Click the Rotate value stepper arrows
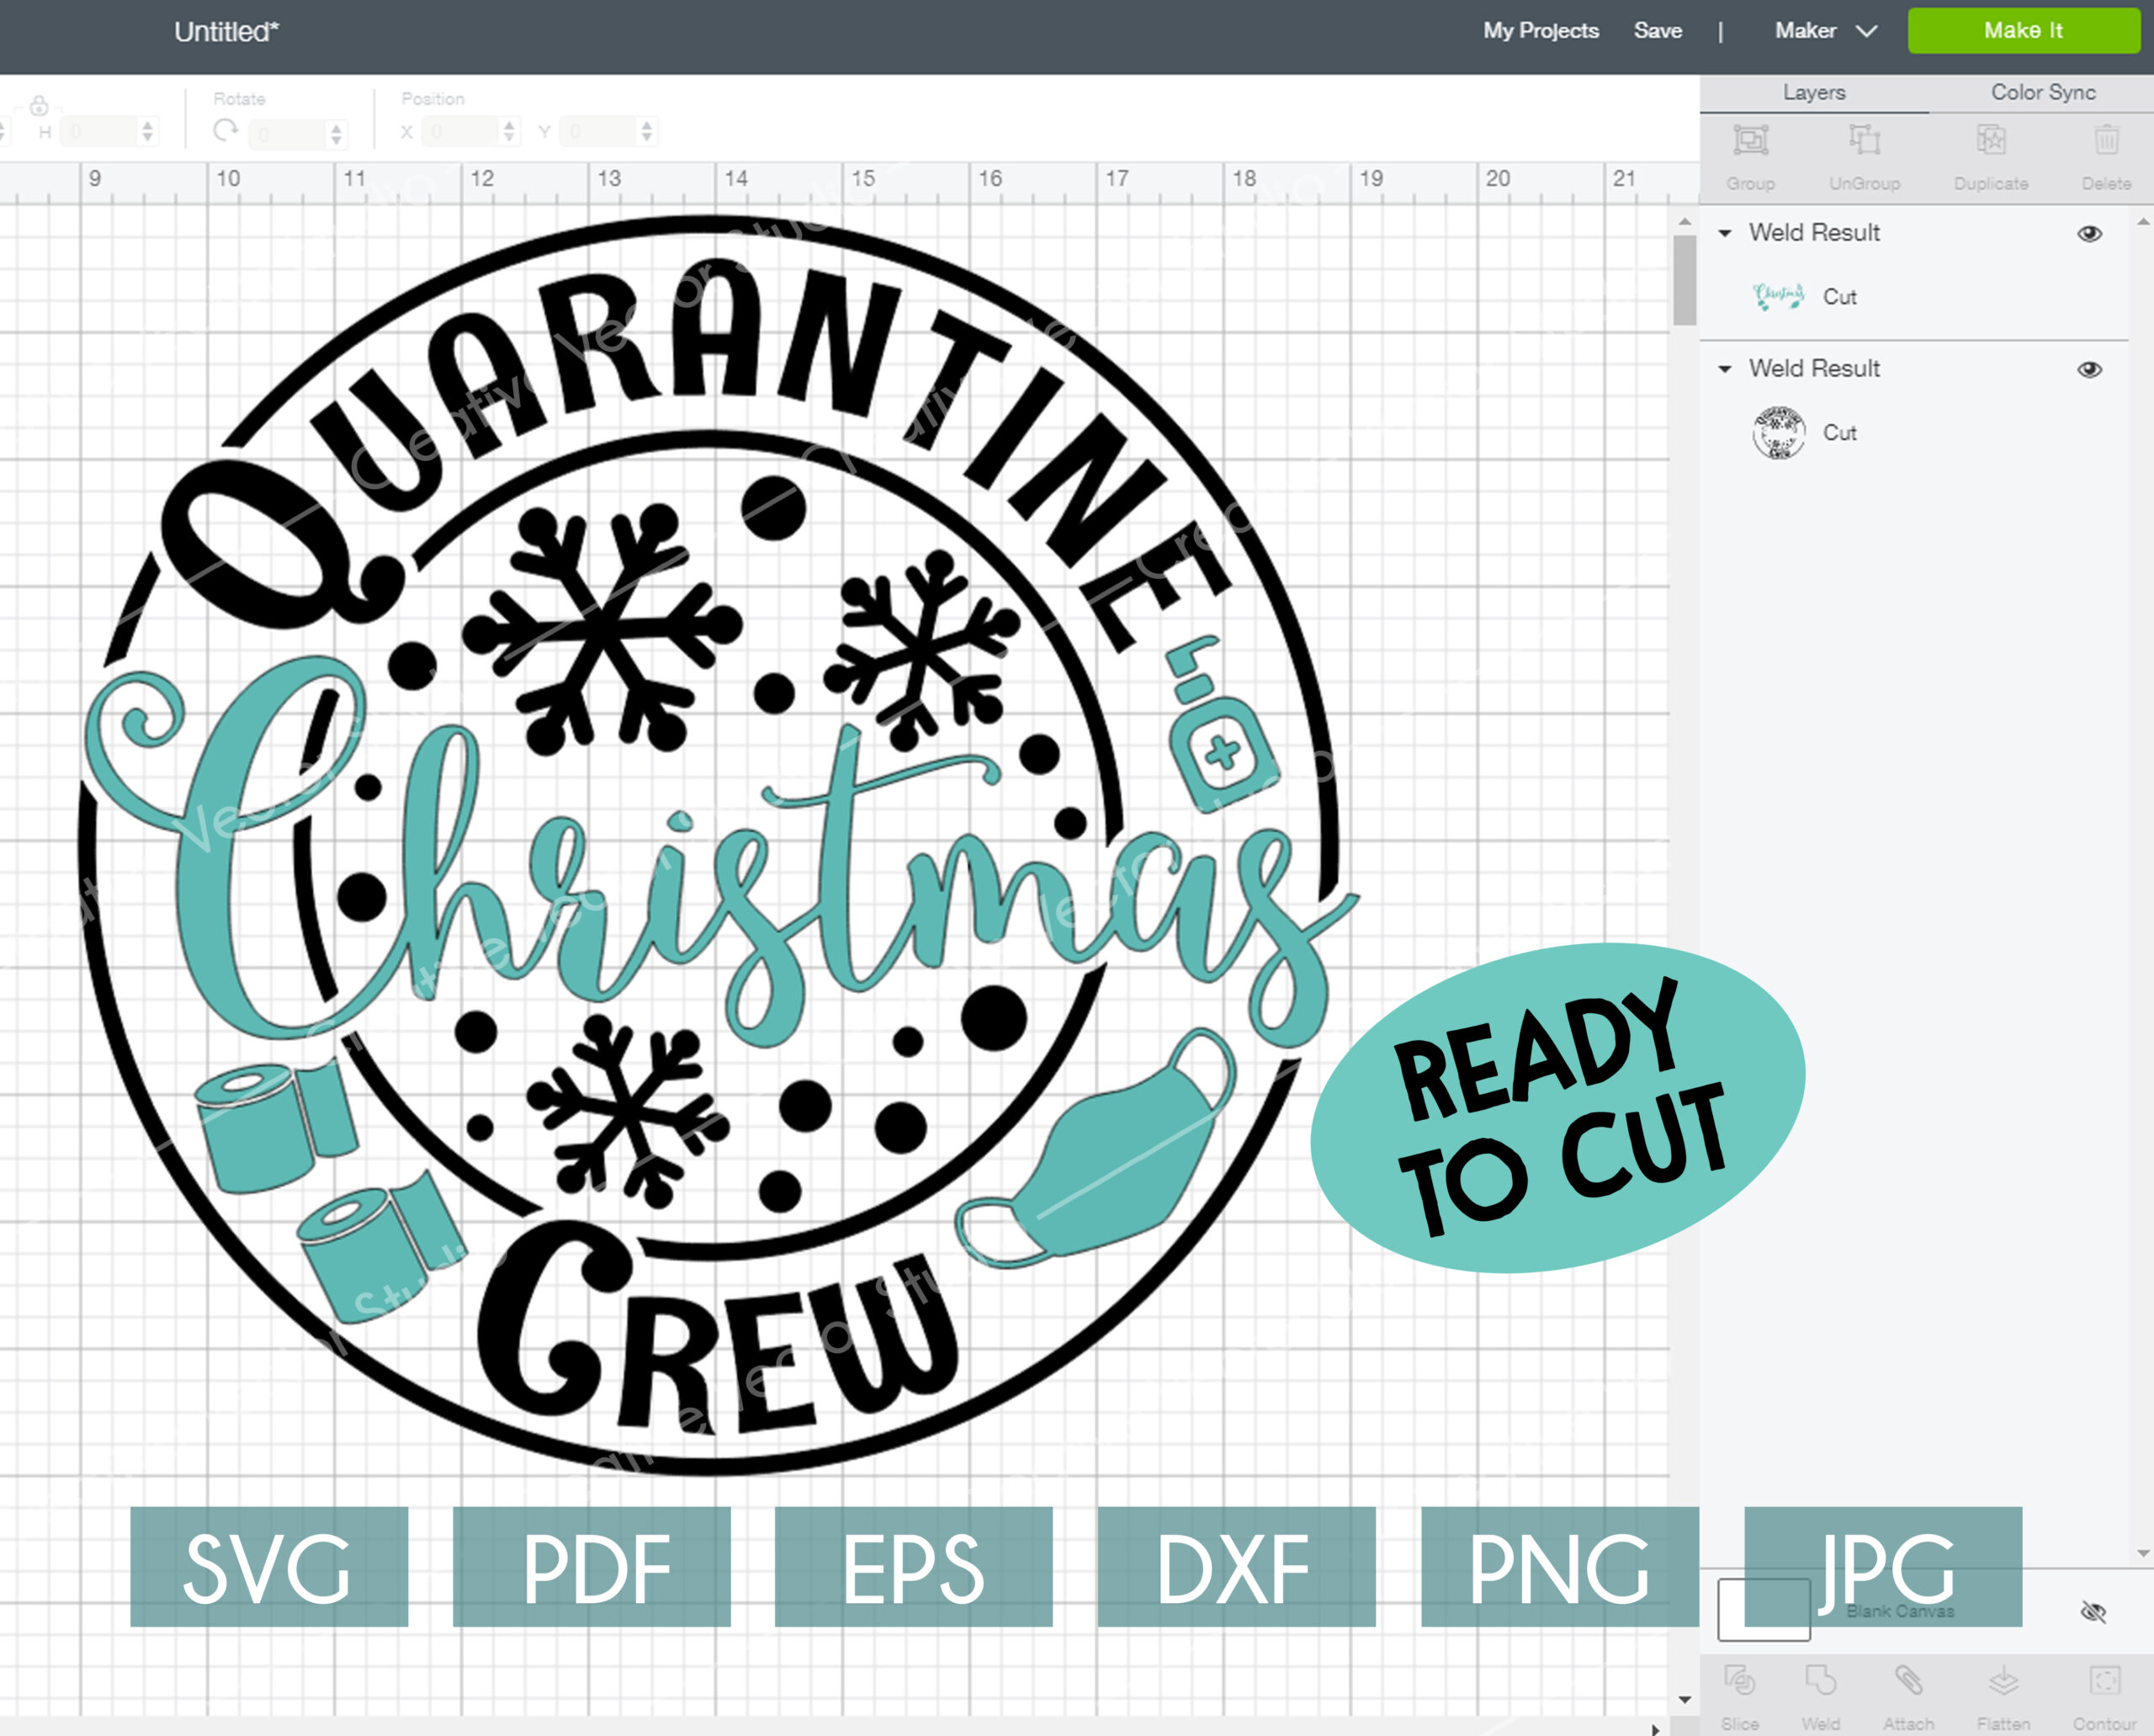The image size is (2154, 1736). point(337,133)
